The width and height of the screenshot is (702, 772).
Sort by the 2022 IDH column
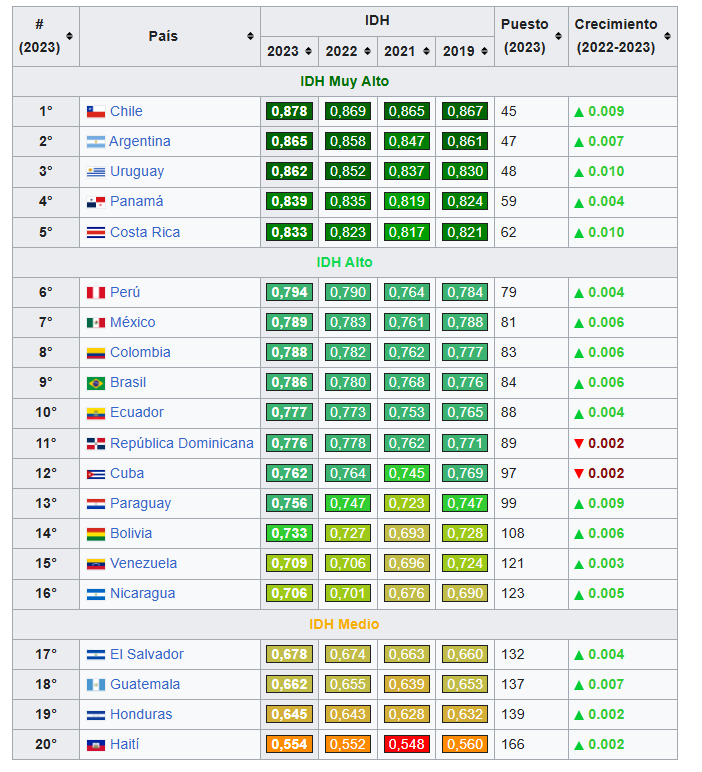pyautogui.click(x=367, y=51)
